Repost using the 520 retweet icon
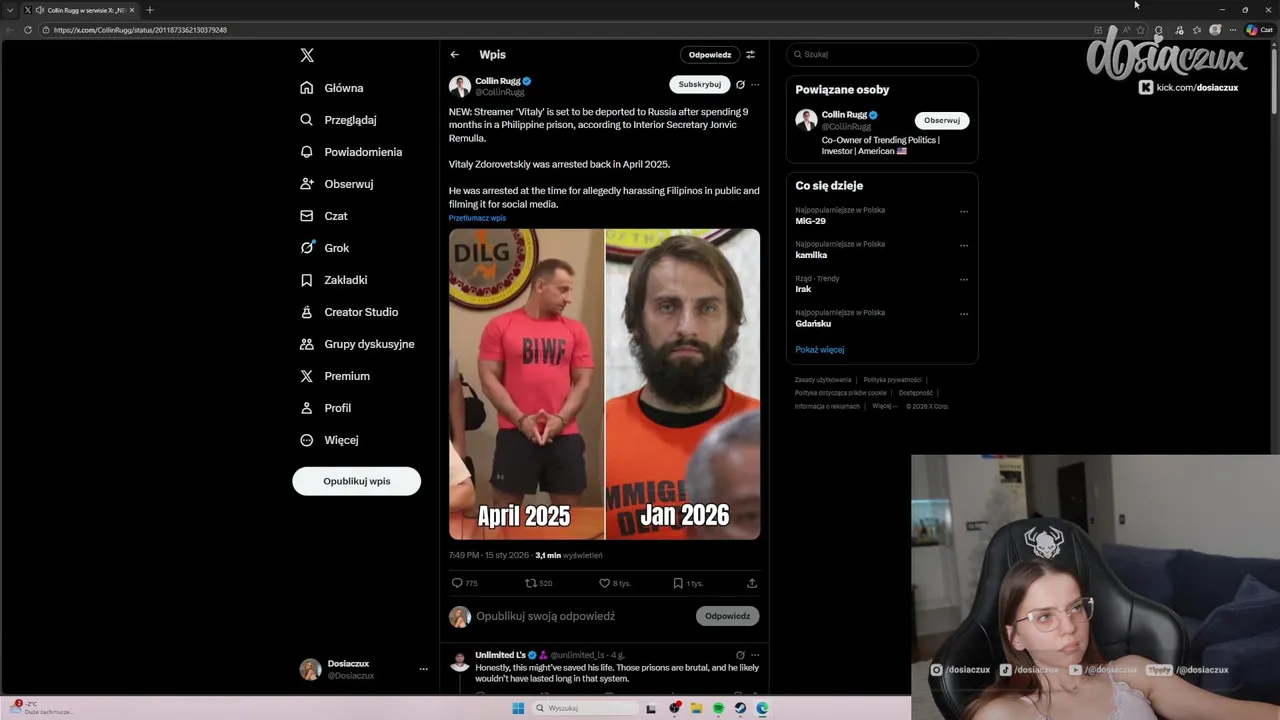This screenshot has width=1280, height=720. (532, 583)
